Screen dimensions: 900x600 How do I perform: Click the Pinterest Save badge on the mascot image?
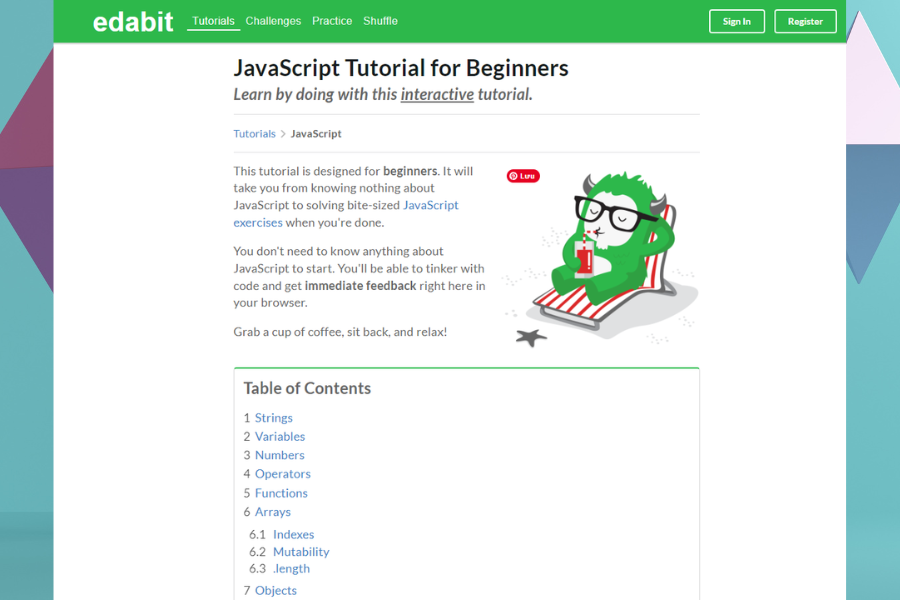click(x=523, y=176)
